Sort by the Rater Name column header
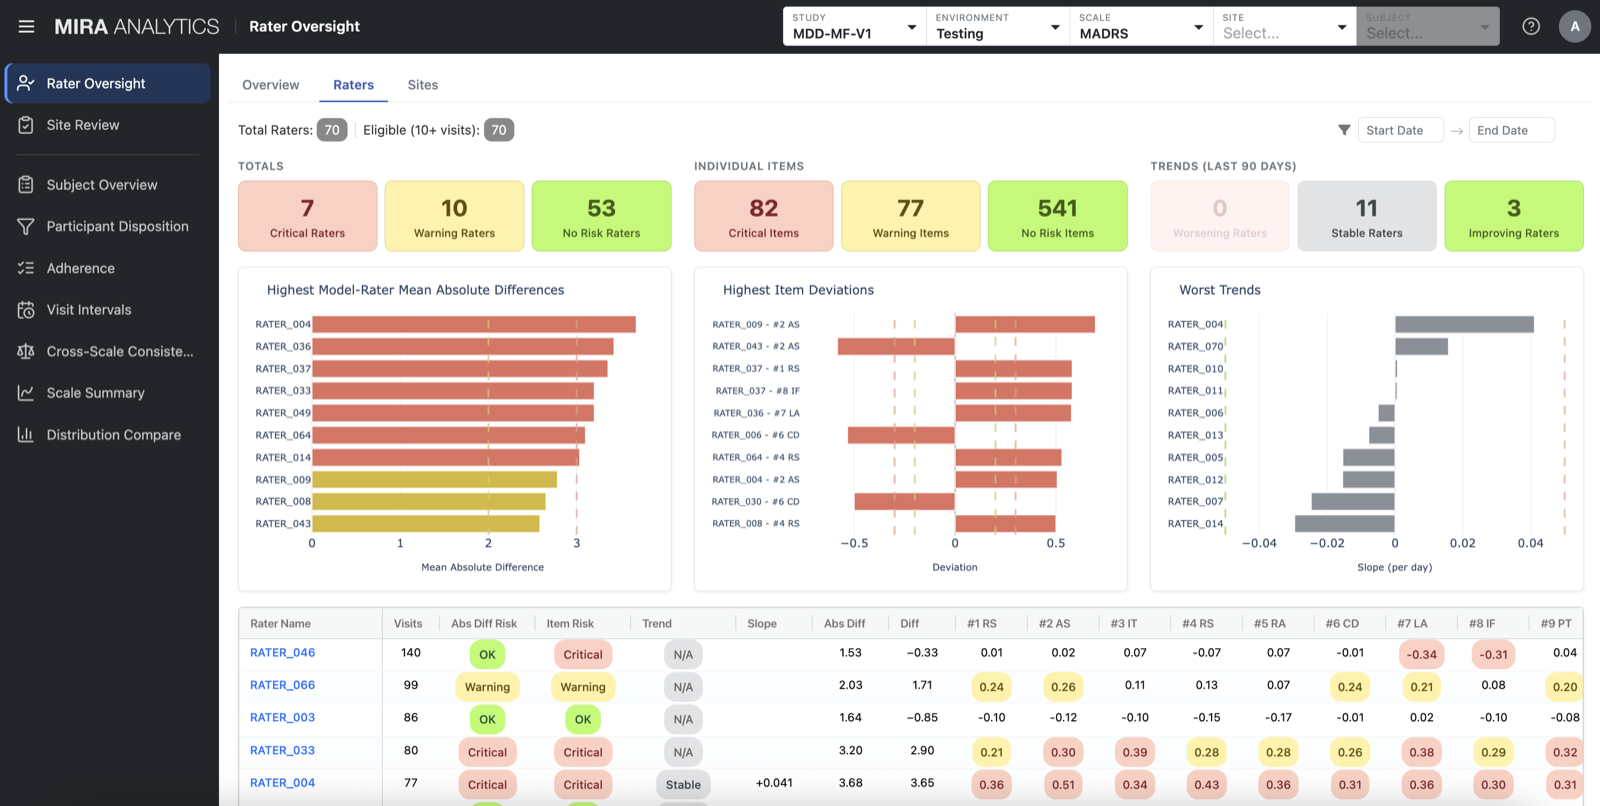 click(x=280, y=624)
